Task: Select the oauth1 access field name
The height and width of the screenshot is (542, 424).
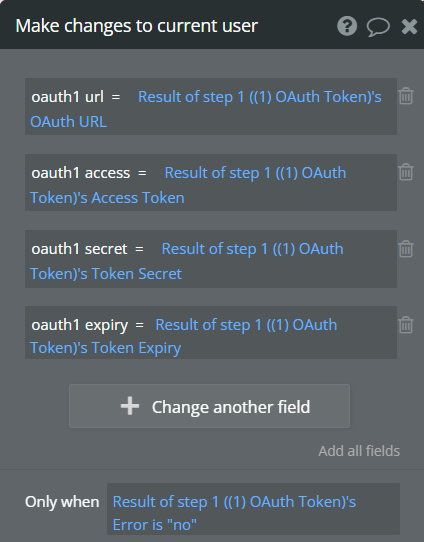Action: [x=81, y=173]
